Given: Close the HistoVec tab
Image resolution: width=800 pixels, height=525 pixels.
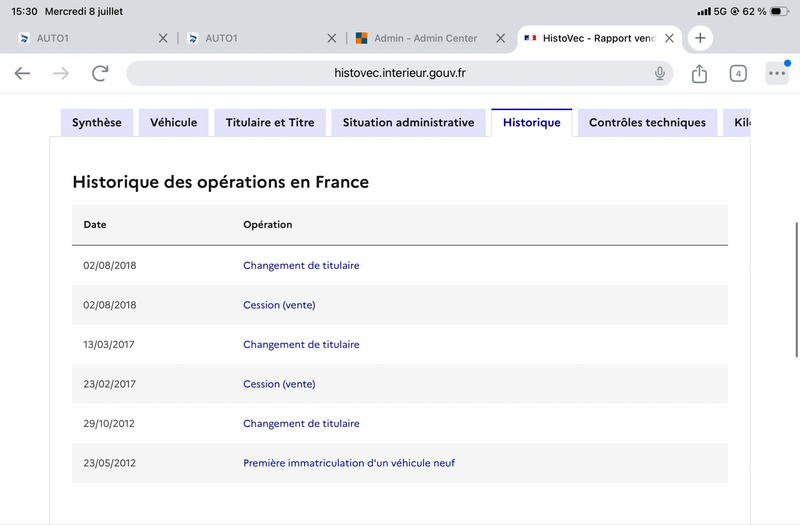Looking at the screenshot, I should (669, 38).
